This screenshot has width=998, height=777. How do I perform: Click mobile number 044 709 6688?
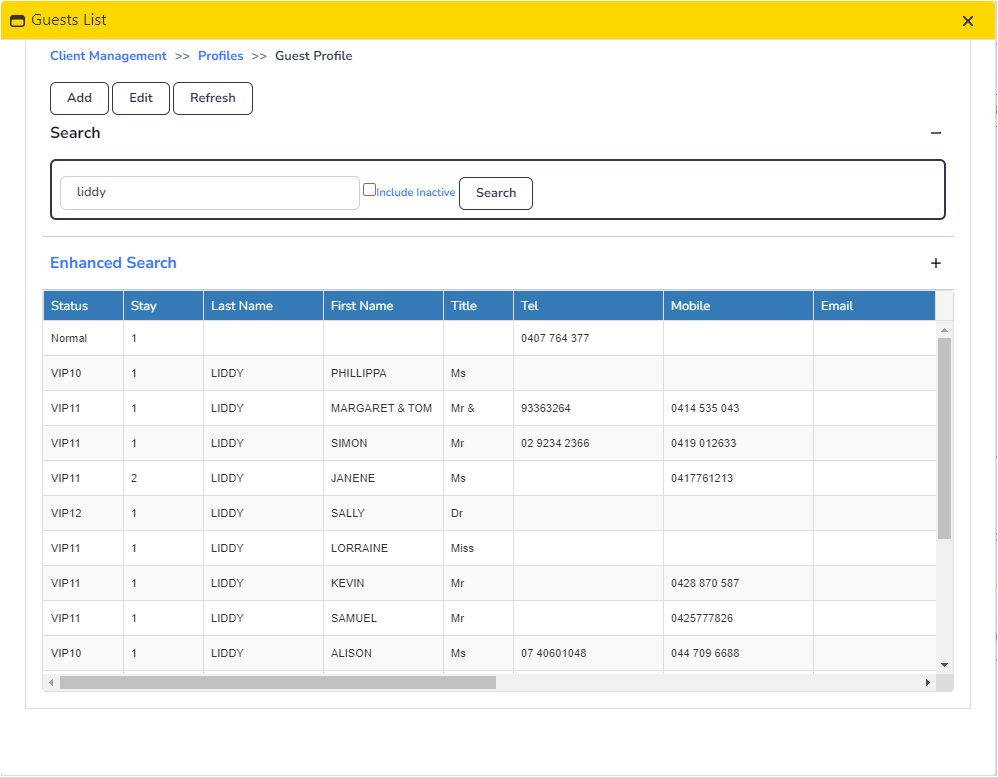(705, 653)
